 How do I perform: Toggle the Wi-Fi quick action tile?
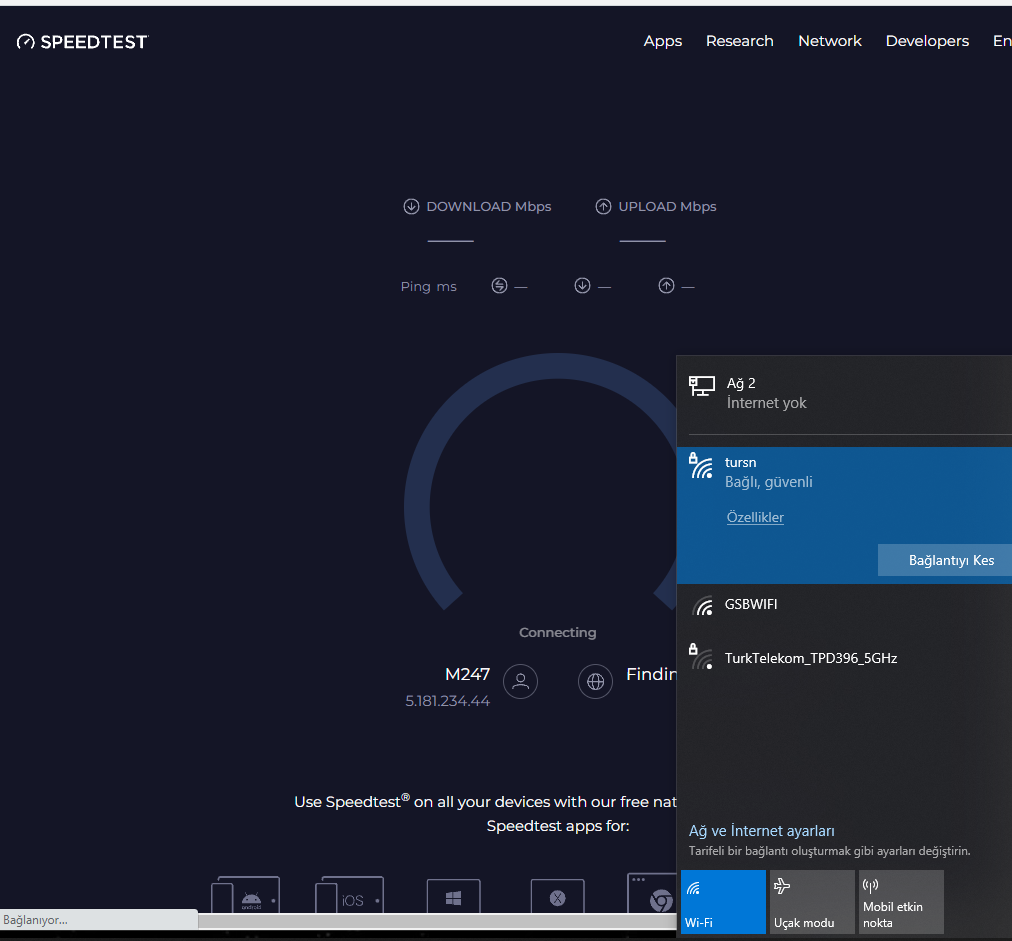[x=723, y=902]
